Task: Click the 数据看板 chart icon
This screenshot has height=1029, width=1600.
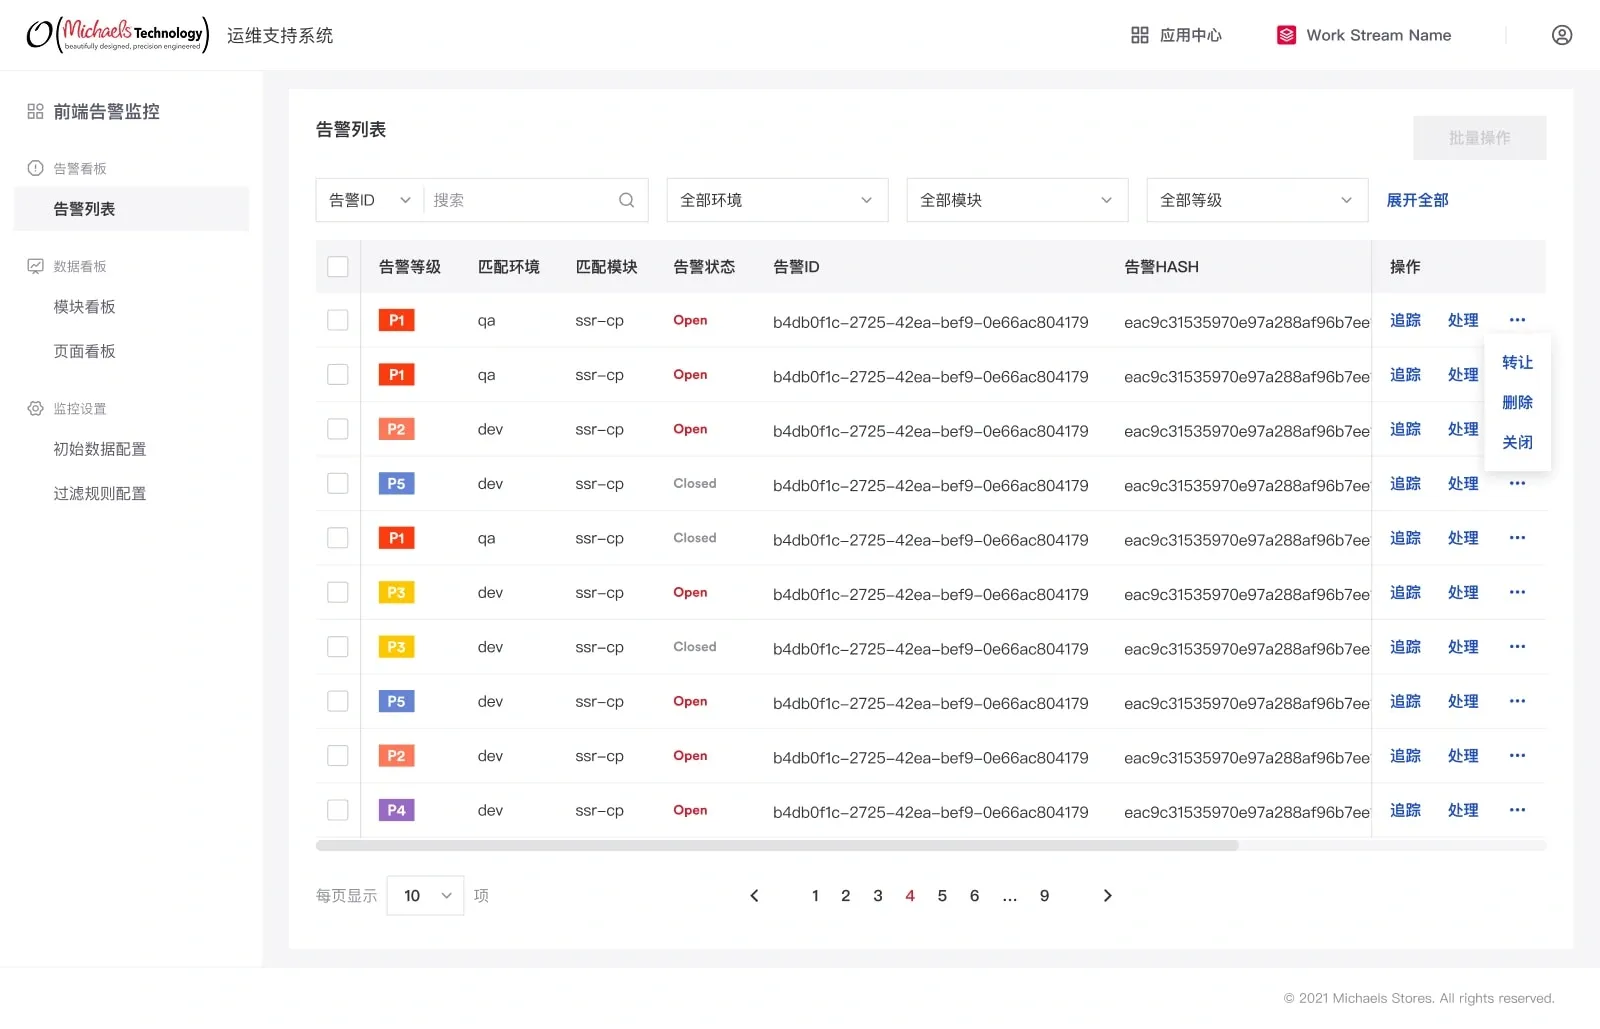Action: coord(35,266)
